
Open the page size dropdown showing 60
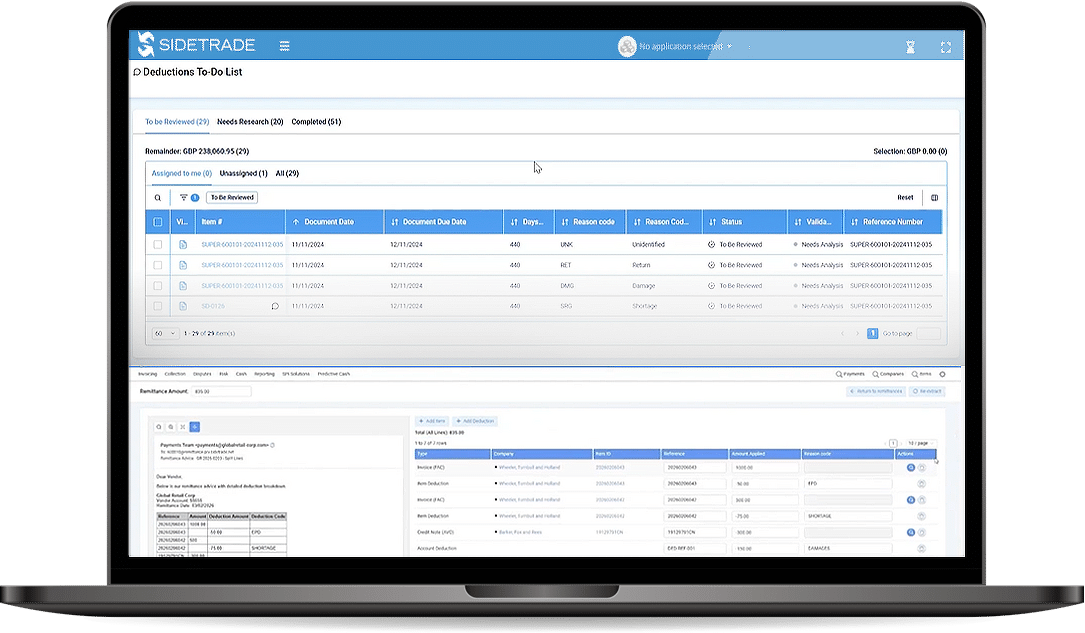tap(164, 333)
